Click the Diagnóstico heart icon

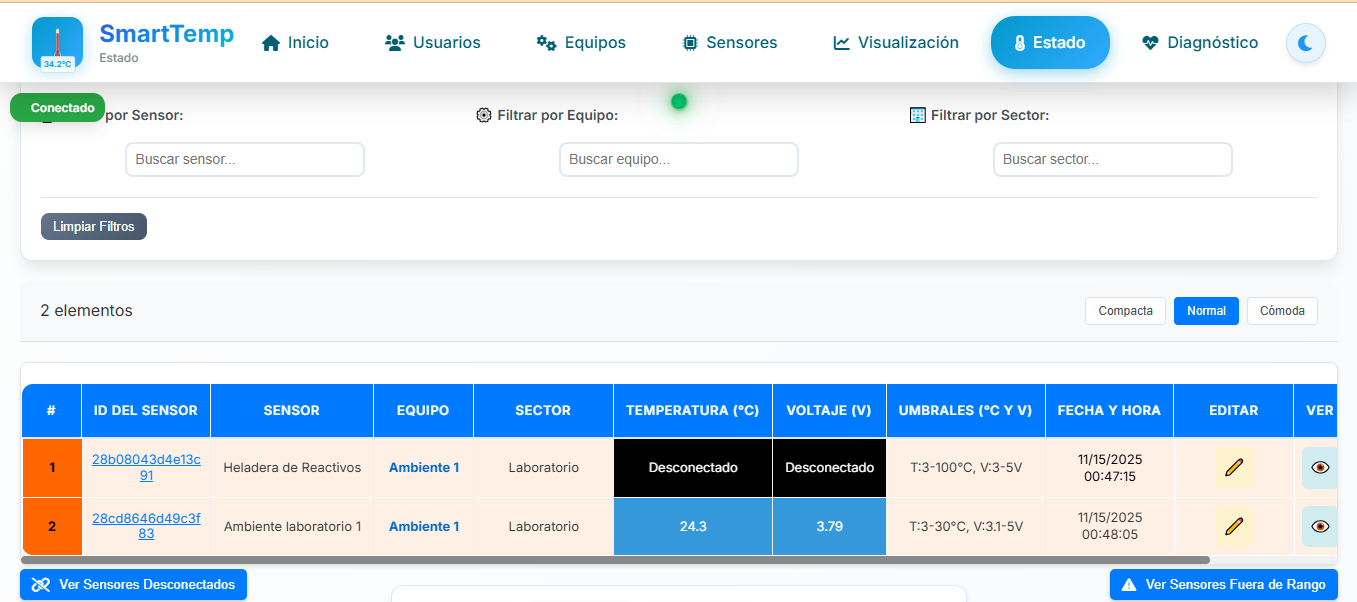(1147, 42)
